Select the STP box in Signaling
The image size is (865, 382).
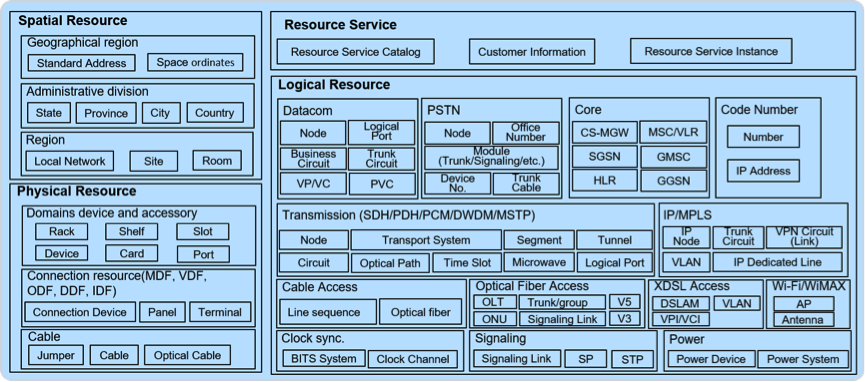(632, 359)
